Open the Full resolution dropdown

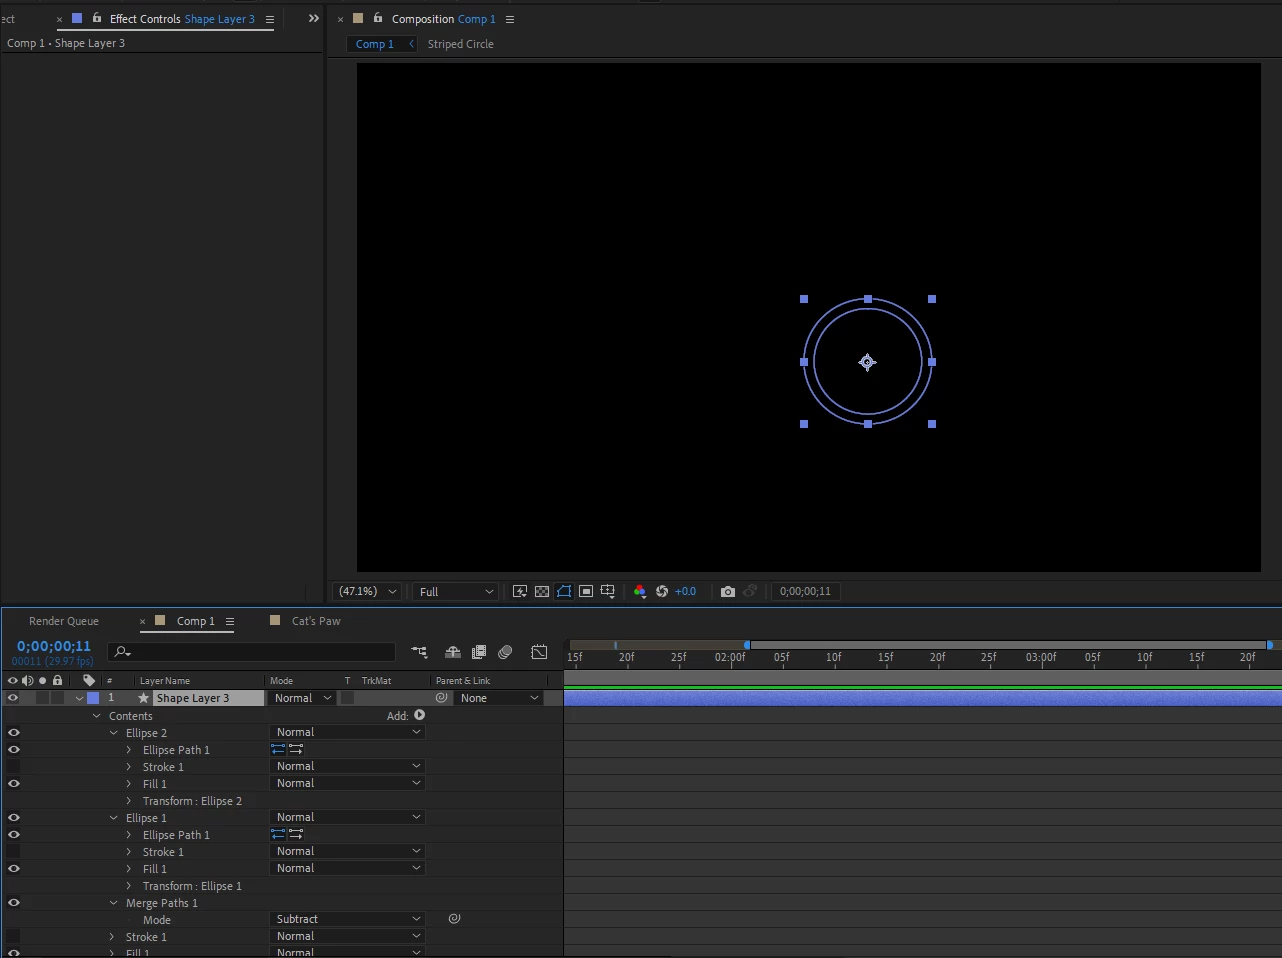pos(456,592)
